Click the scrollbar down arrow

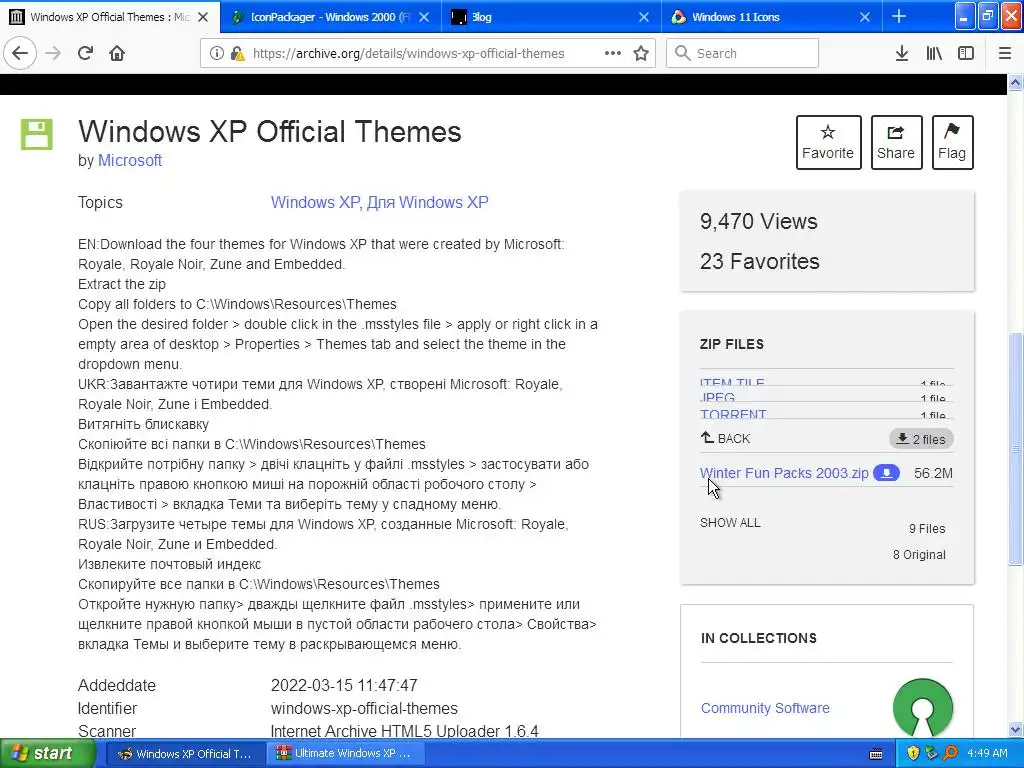tap(1016, 729)
